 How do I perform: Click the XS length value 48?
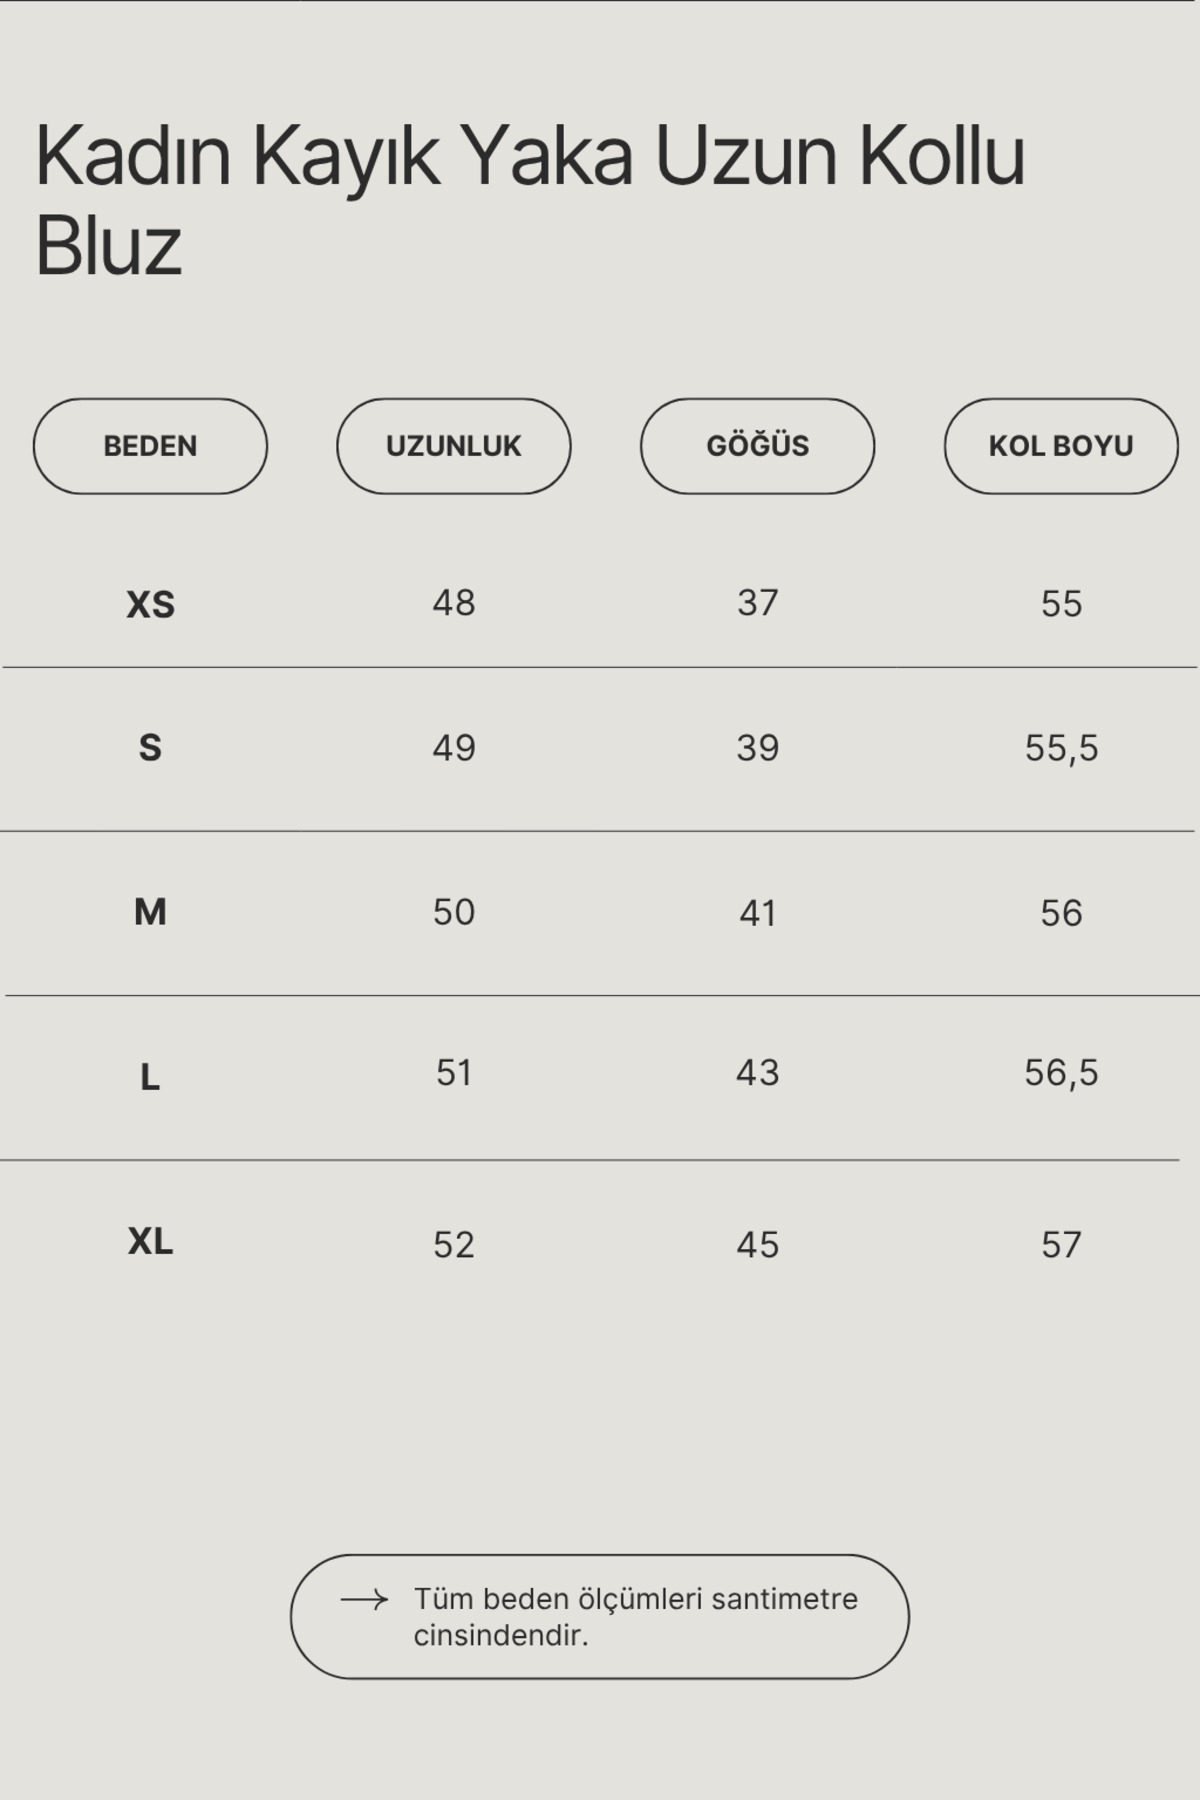click(454, 603)
